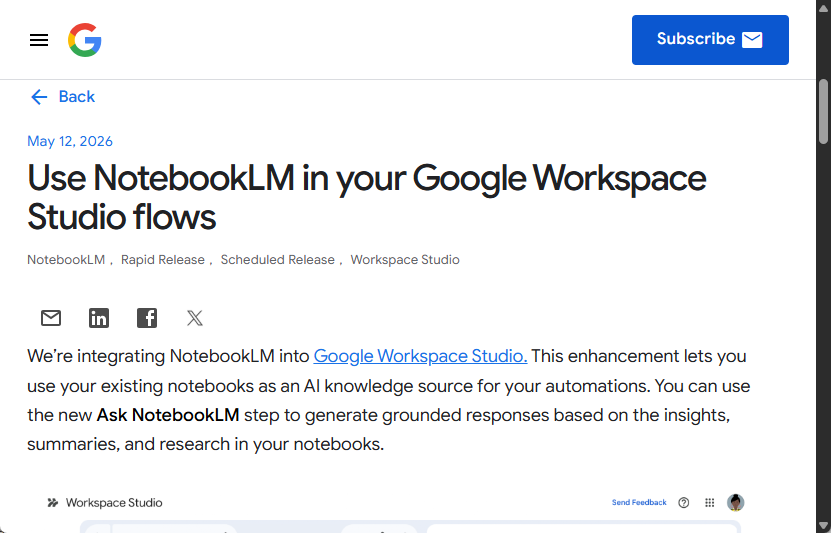
Task: Open the Google Workspace Studio link
Action: coord(420,356)
